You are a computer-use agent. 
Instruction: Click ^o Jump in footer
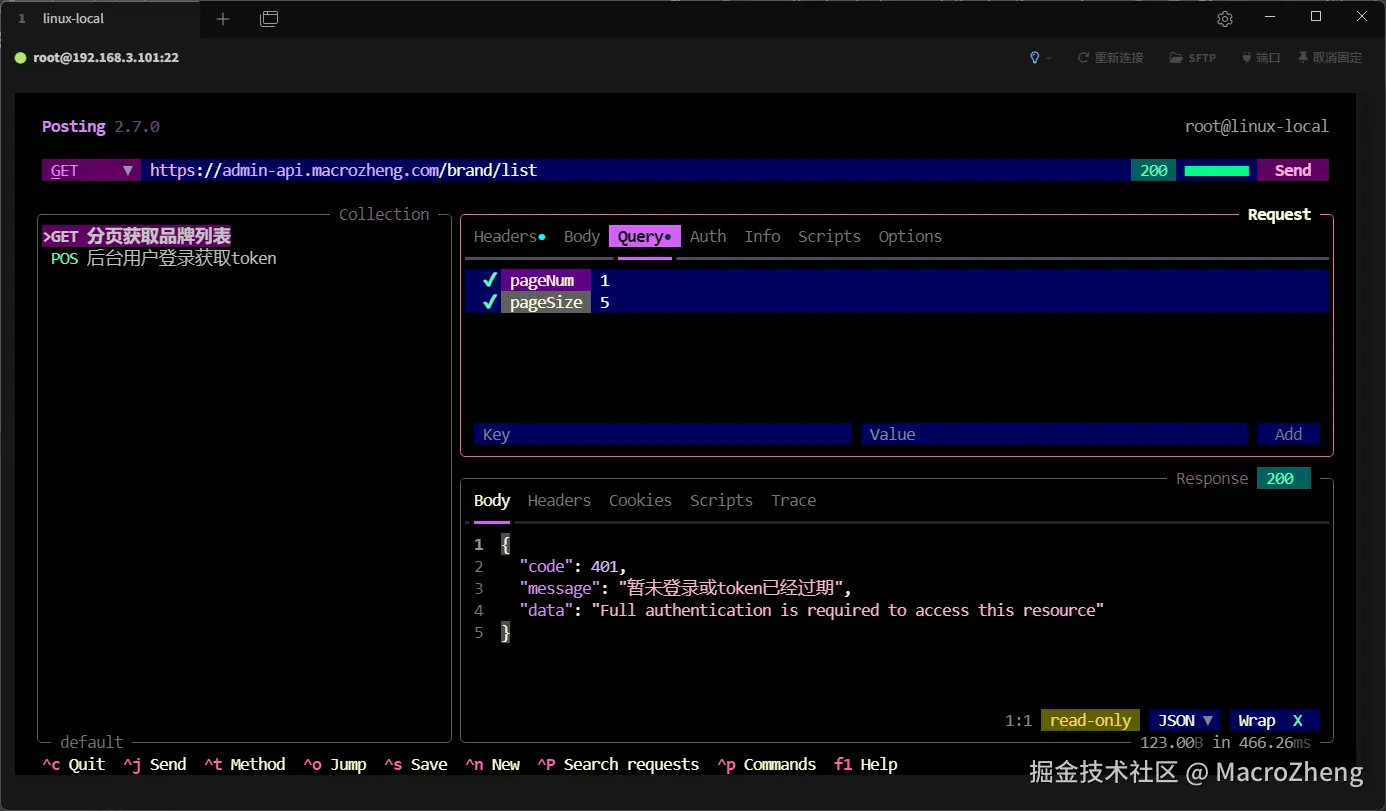334,764
